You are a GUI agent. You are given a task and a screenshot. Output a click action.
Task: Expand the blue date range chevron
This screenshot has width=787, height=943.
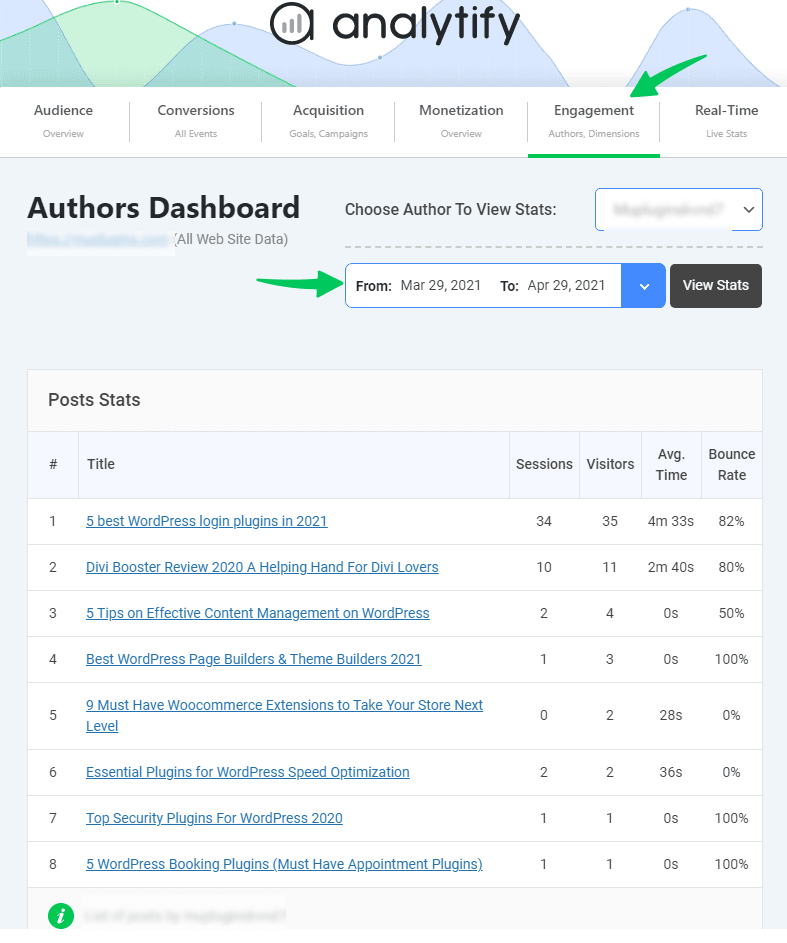643,286
